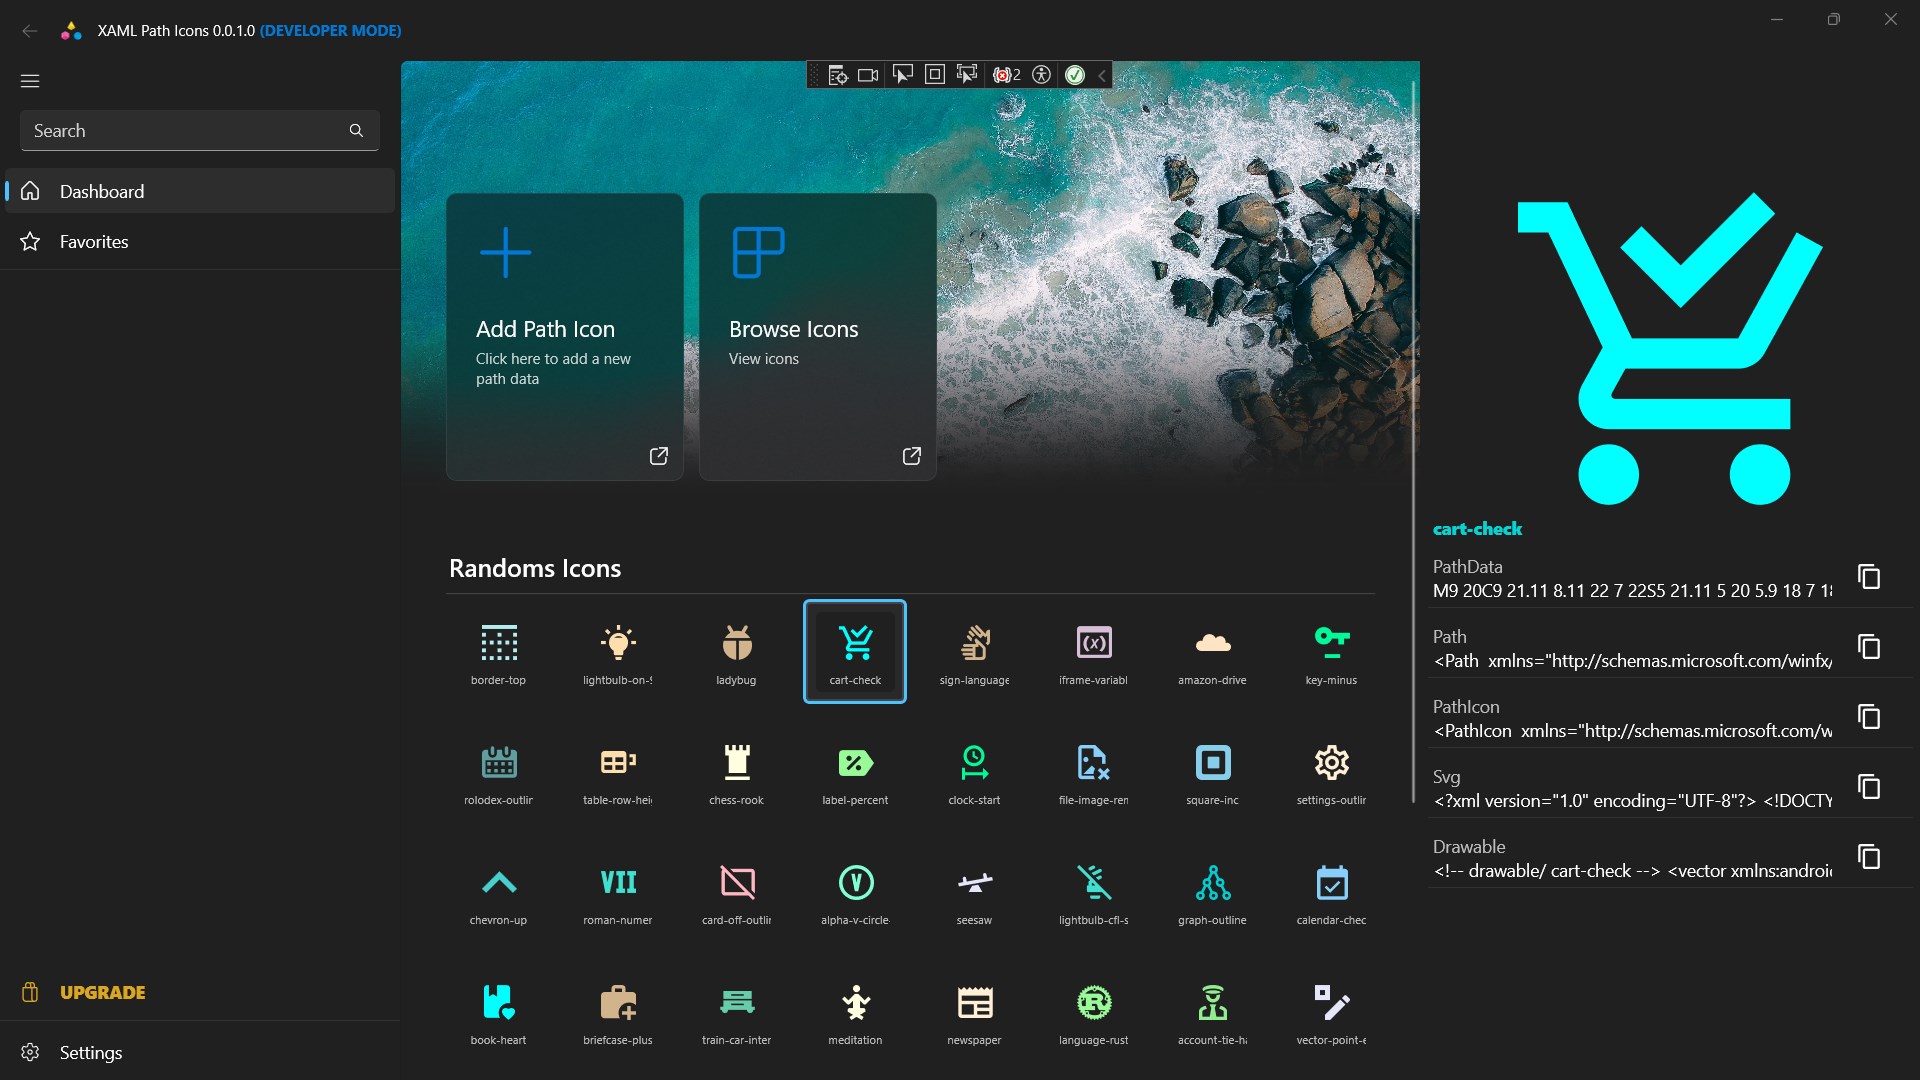The height and width of the screenshot is (1080, 1920).
Task: Select the settings-outline gear icon
Action: (x=1331, y=771)
